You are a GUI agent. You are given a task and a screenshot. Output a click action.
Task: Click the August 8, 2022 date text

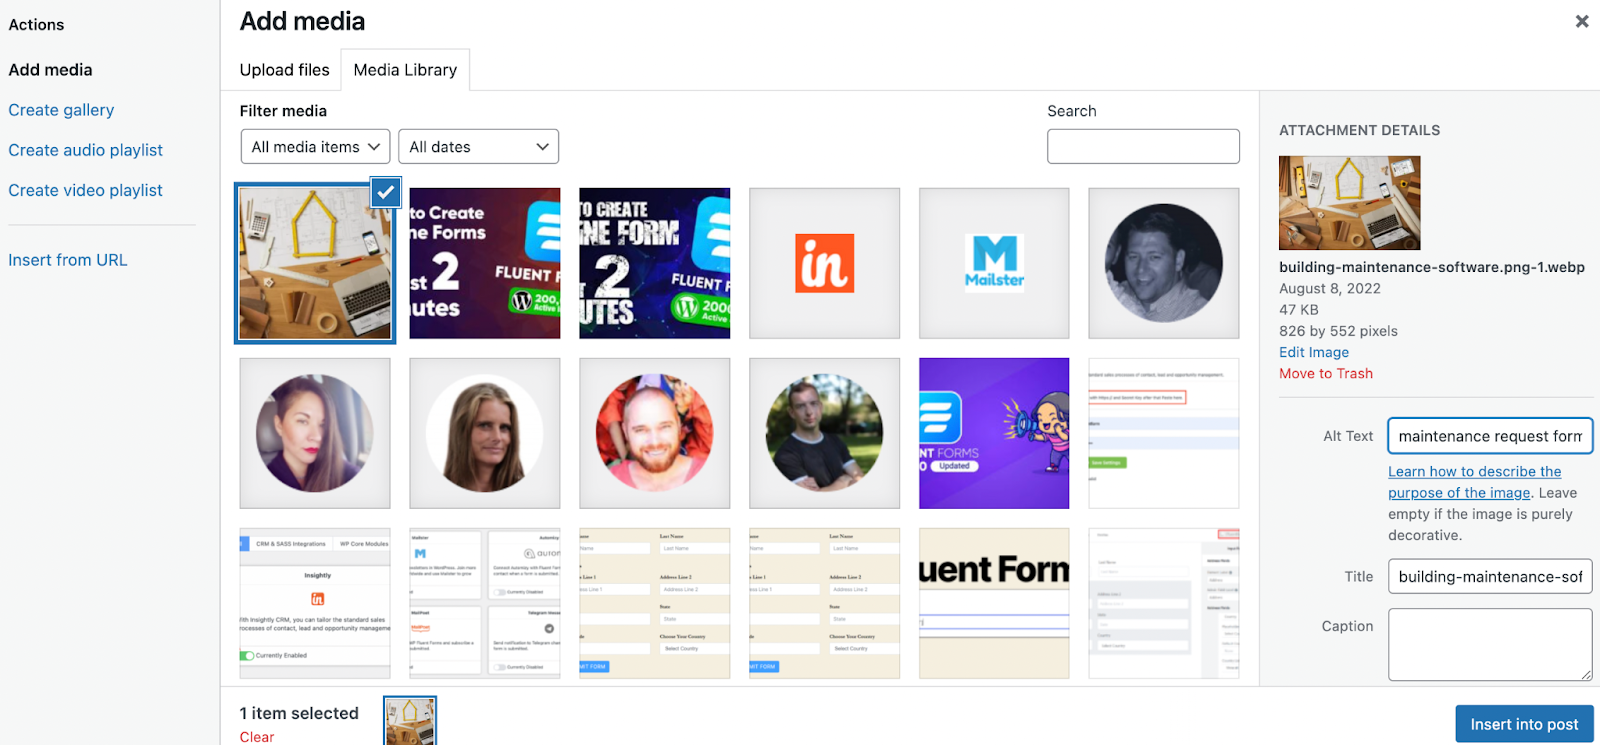[x=1330, y=288]
